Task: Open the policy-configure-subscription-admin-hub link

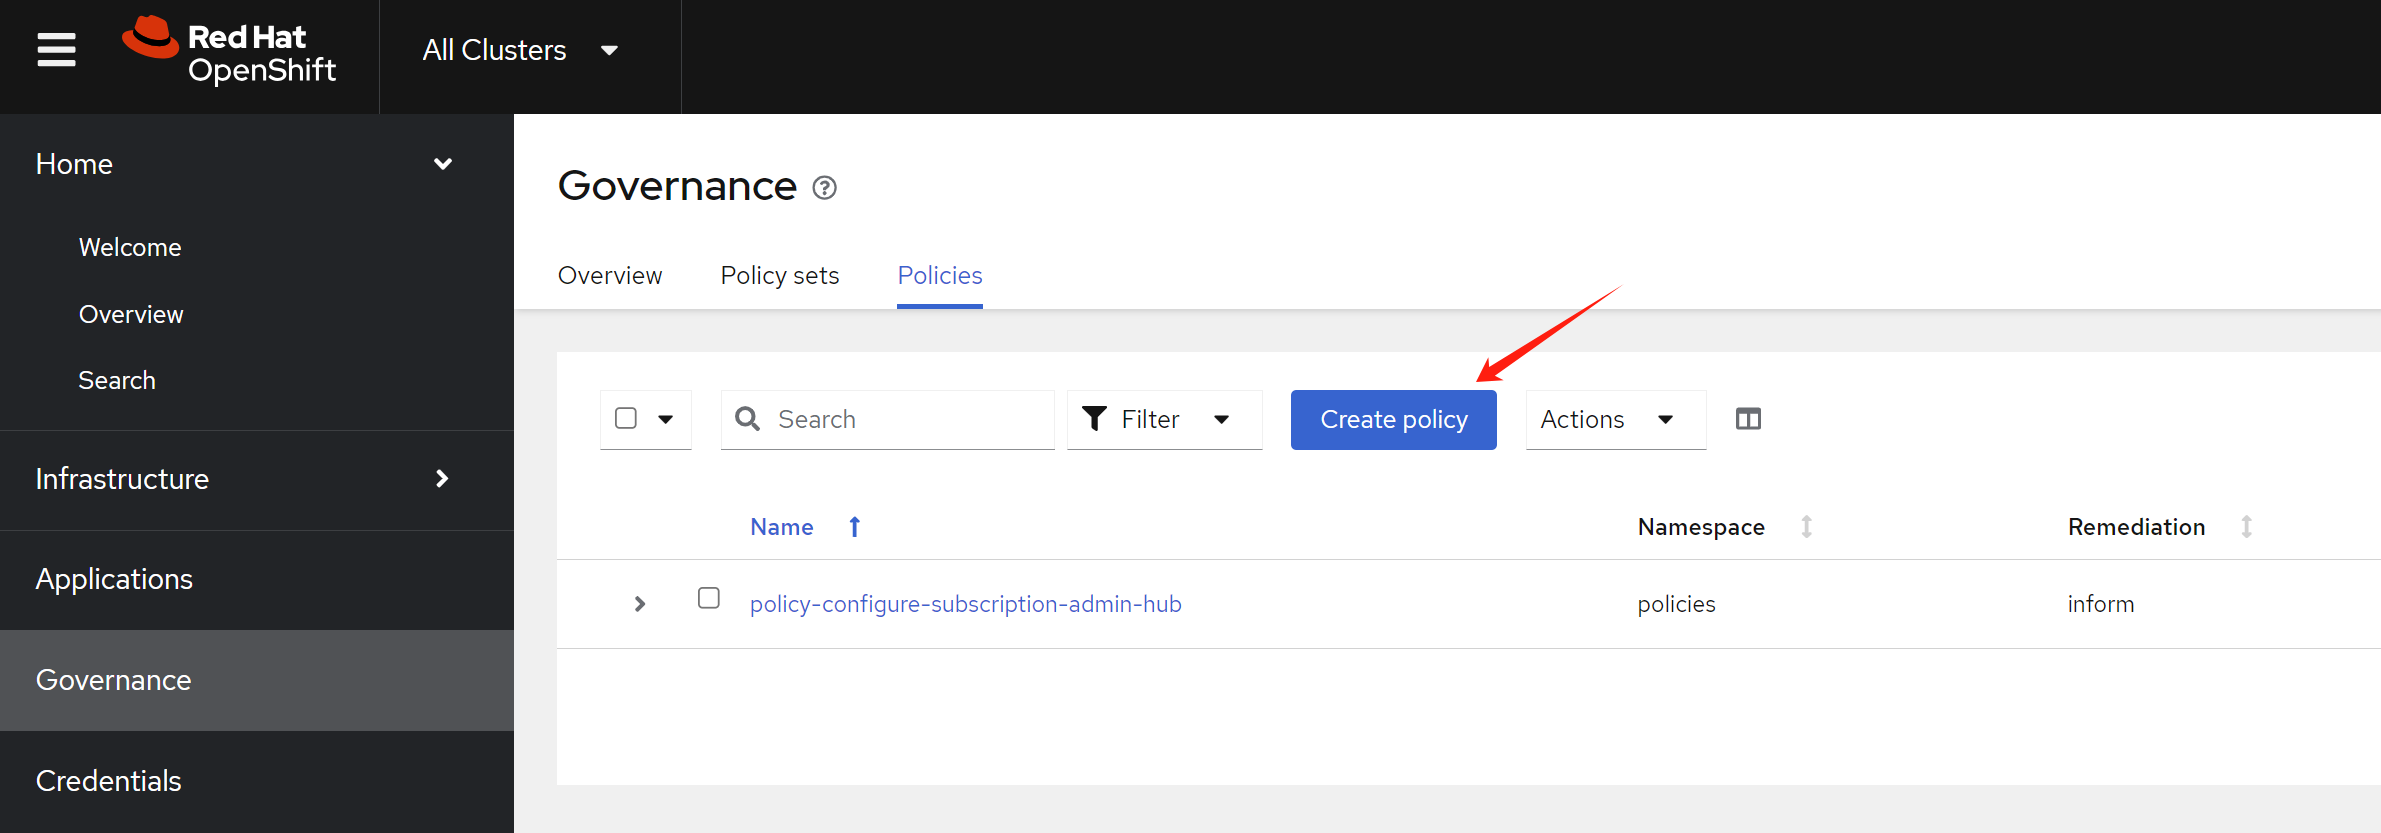Action: click(965, 604)
